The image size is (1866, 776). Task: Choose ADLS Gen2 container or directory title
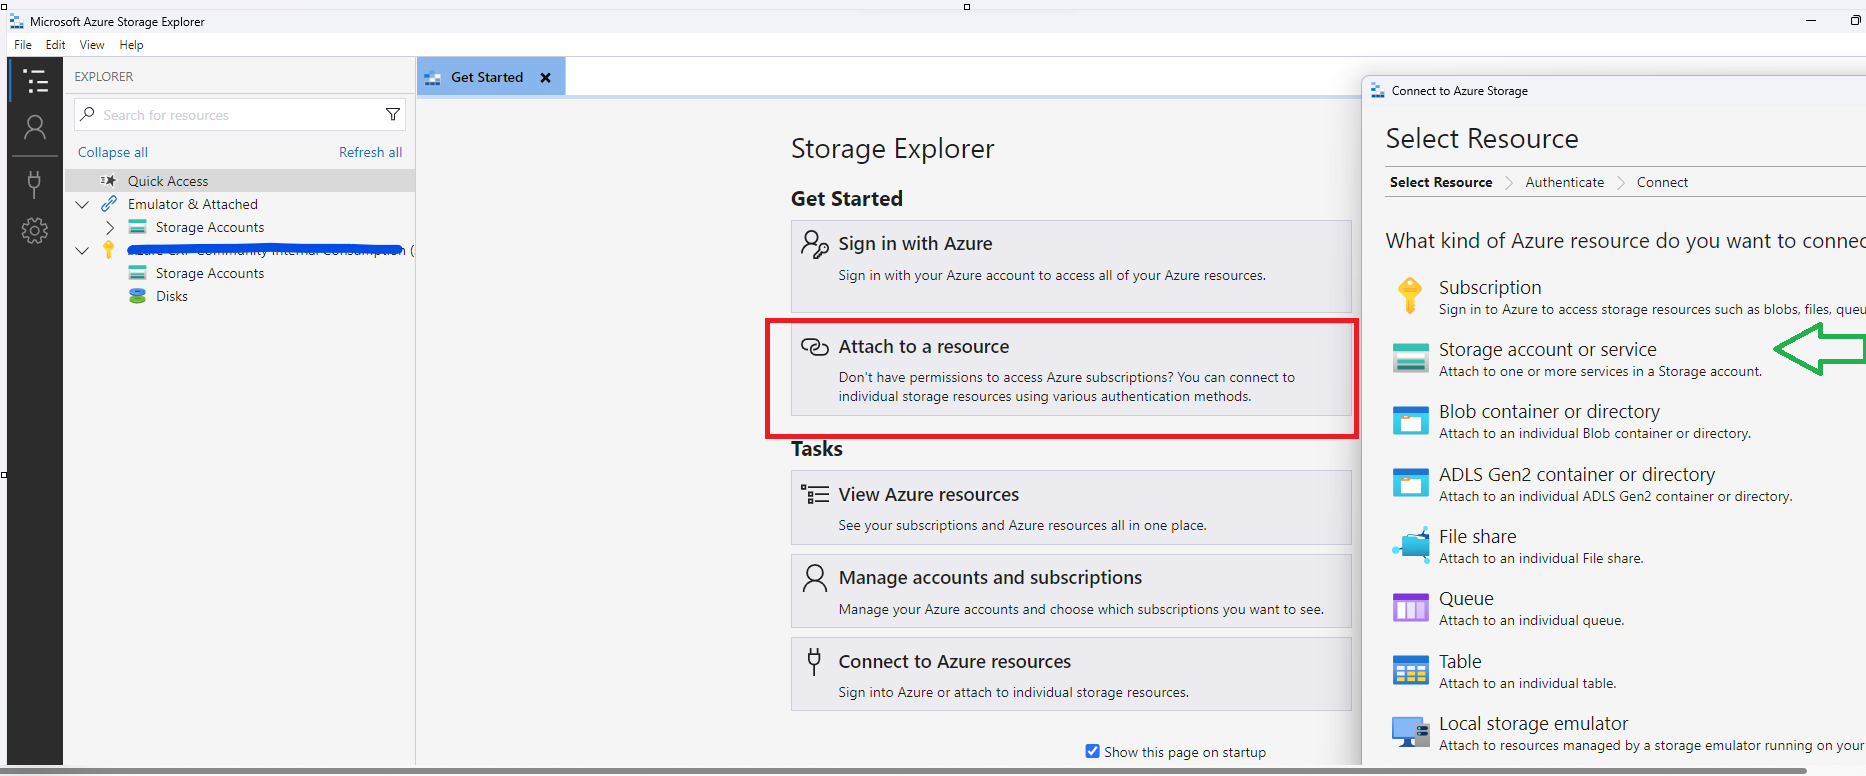coord(1577,474)
